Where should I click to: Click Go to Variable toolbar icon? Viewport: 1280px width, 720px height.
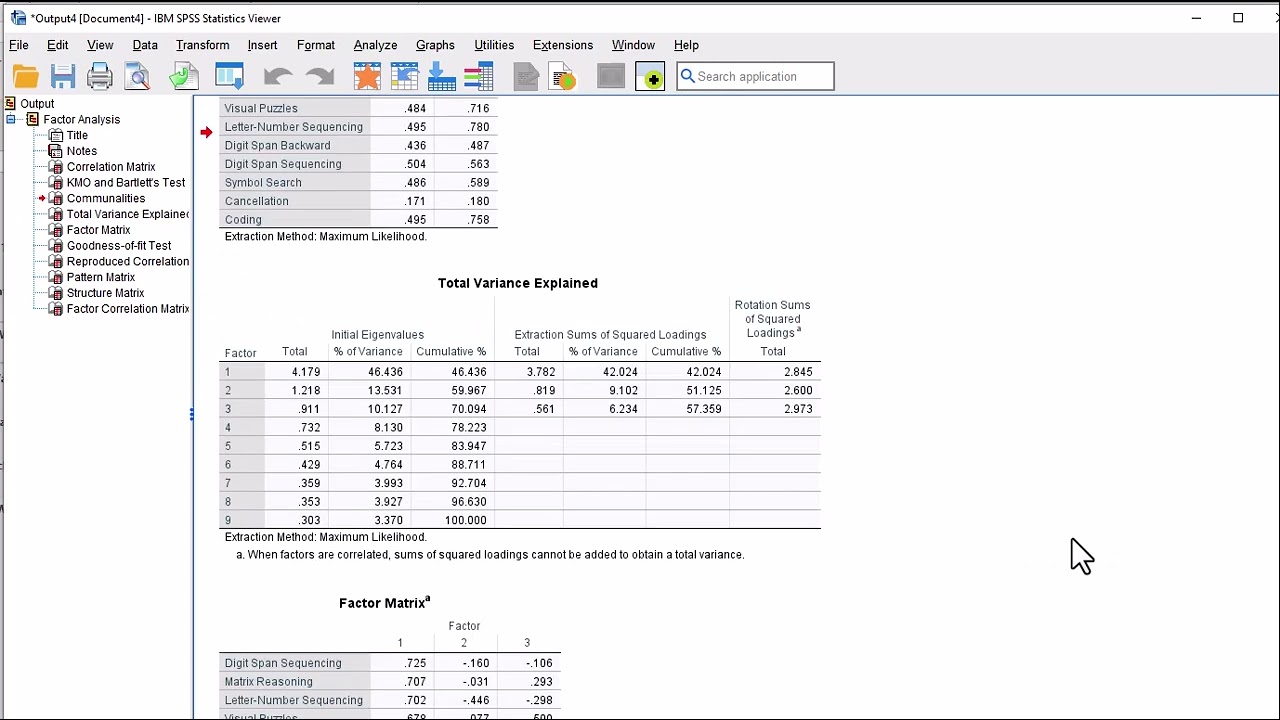441,76
